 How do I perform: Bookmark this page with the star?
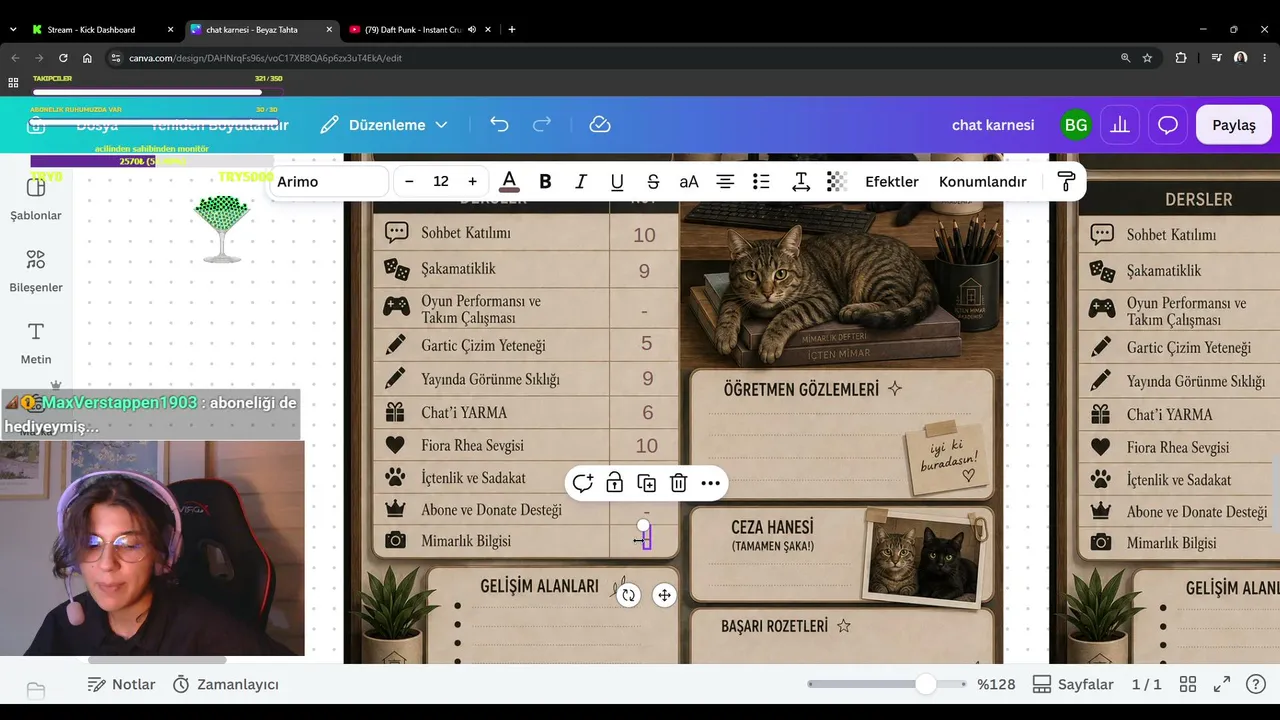click(x=1147, y=58)
